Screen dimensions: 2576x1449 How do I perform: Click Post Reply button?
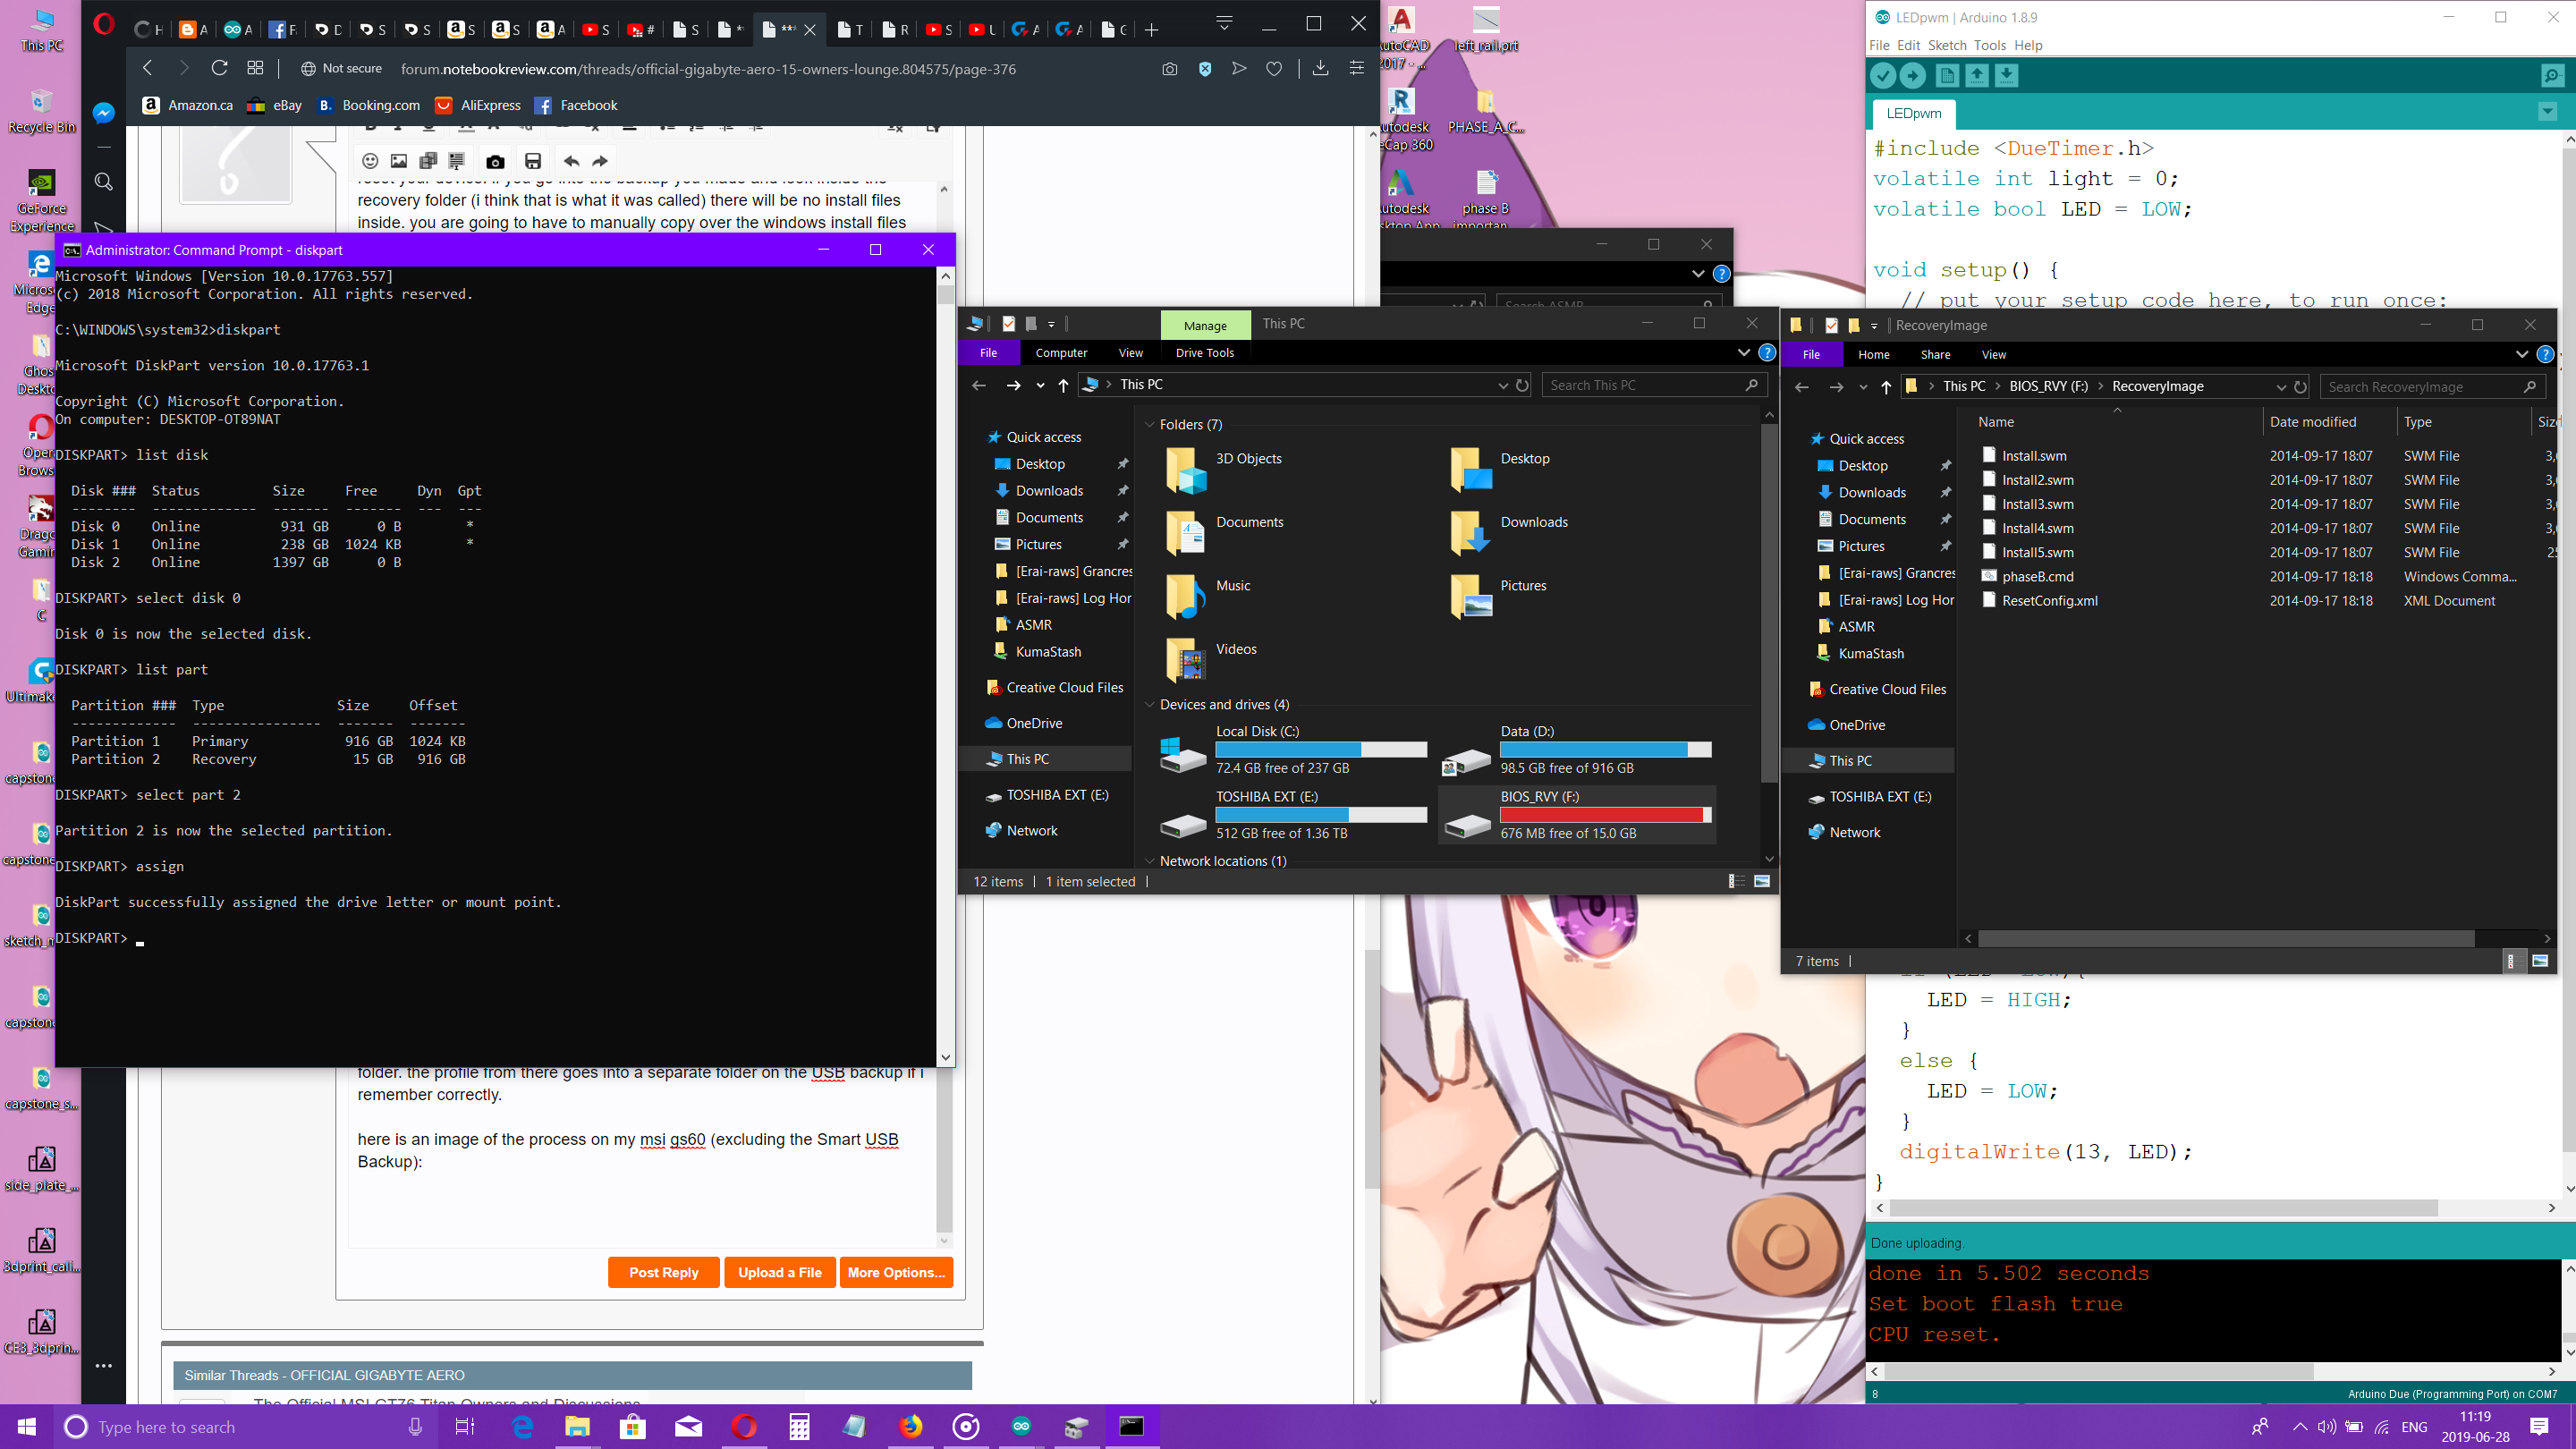point(664,1272)
